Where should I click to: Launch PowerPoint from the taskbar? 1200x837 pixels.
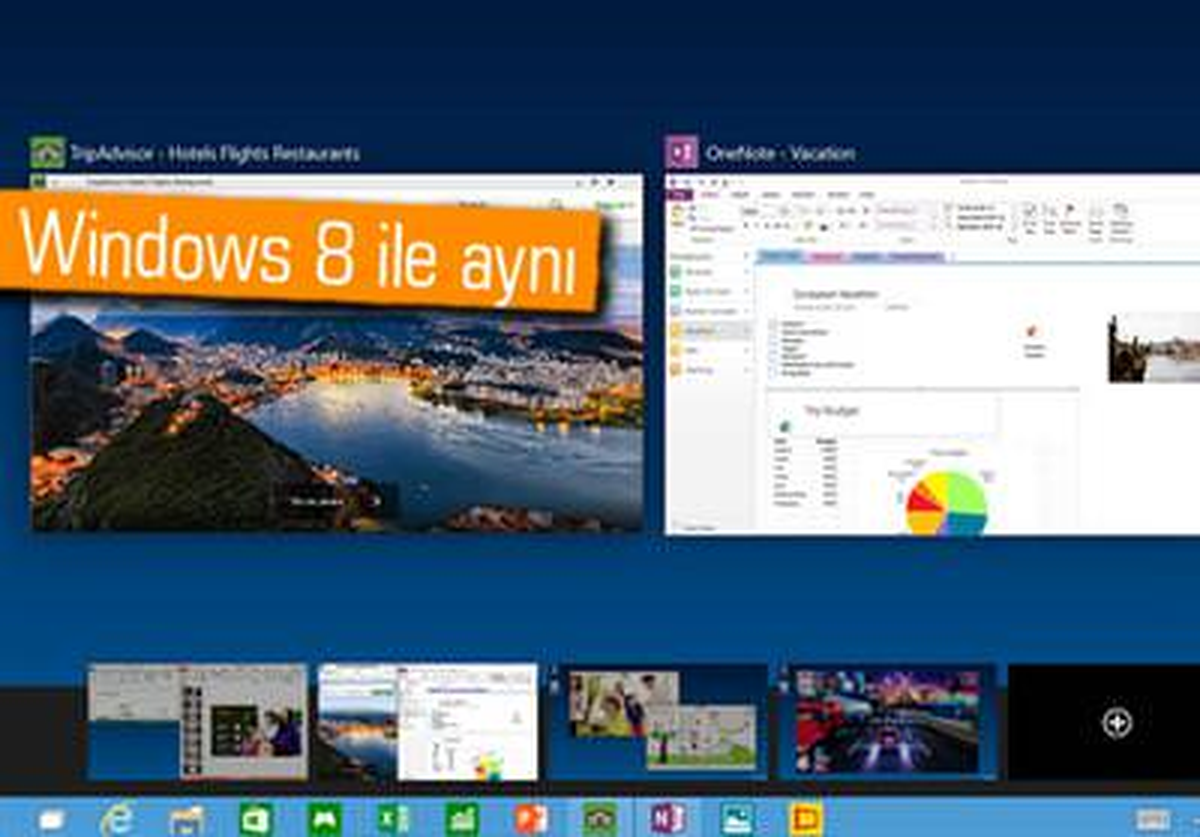(531, 819)
